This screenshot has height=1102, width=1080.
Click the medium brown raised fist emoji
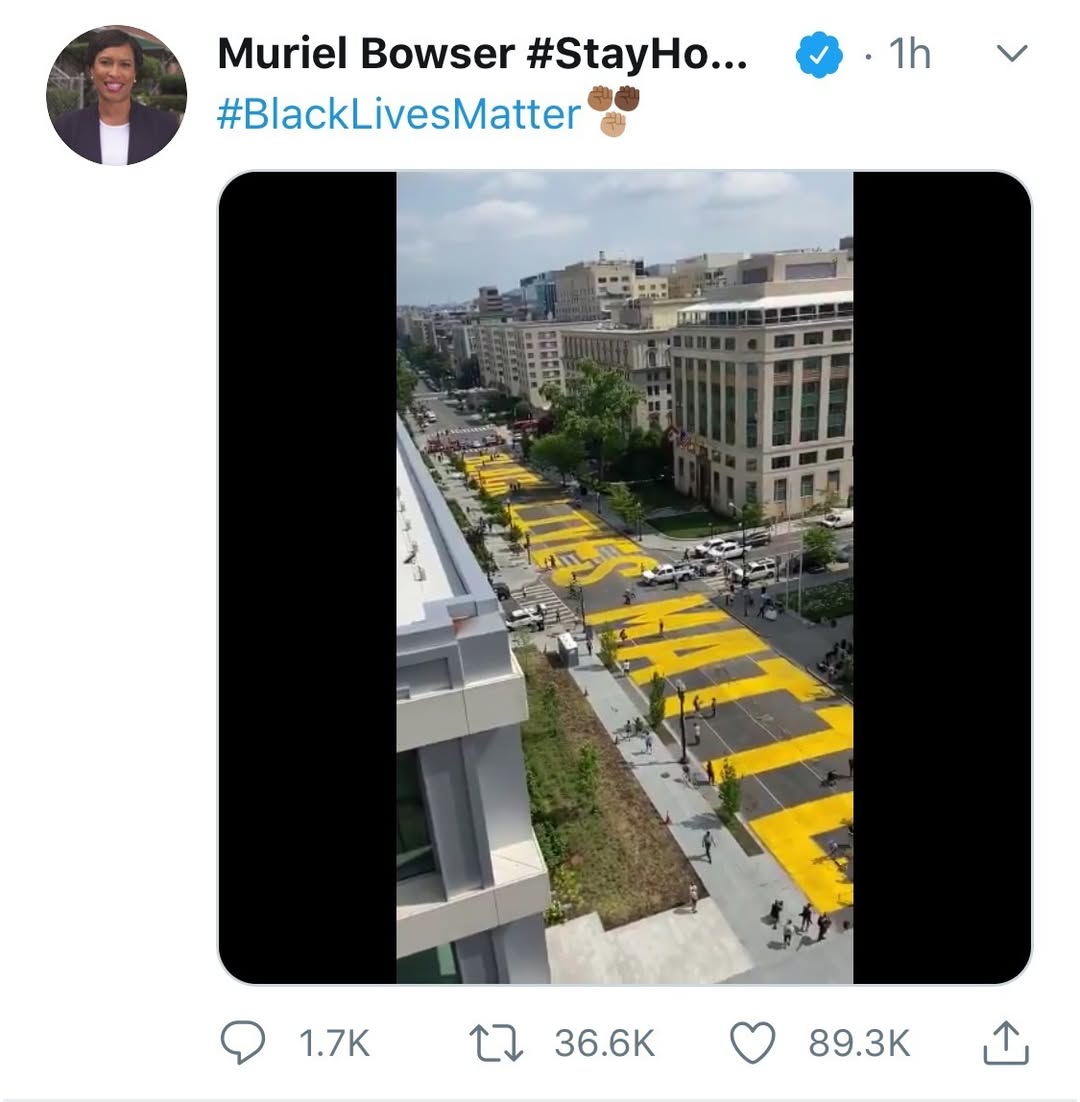point(600,98)
